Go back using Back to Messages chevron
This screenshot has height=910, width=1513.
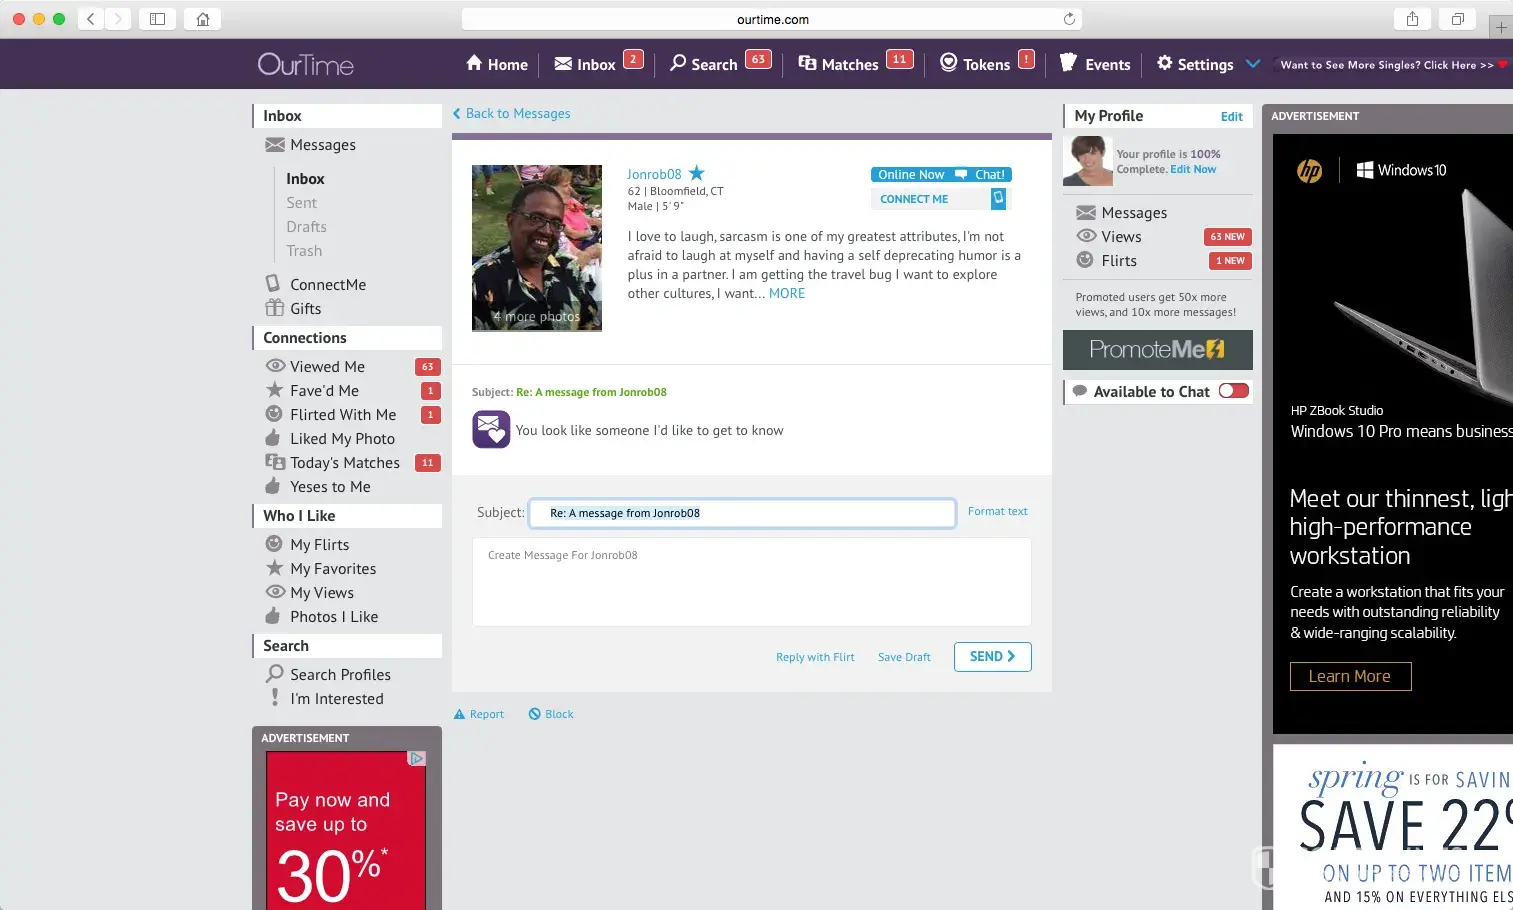pos(457,114)
